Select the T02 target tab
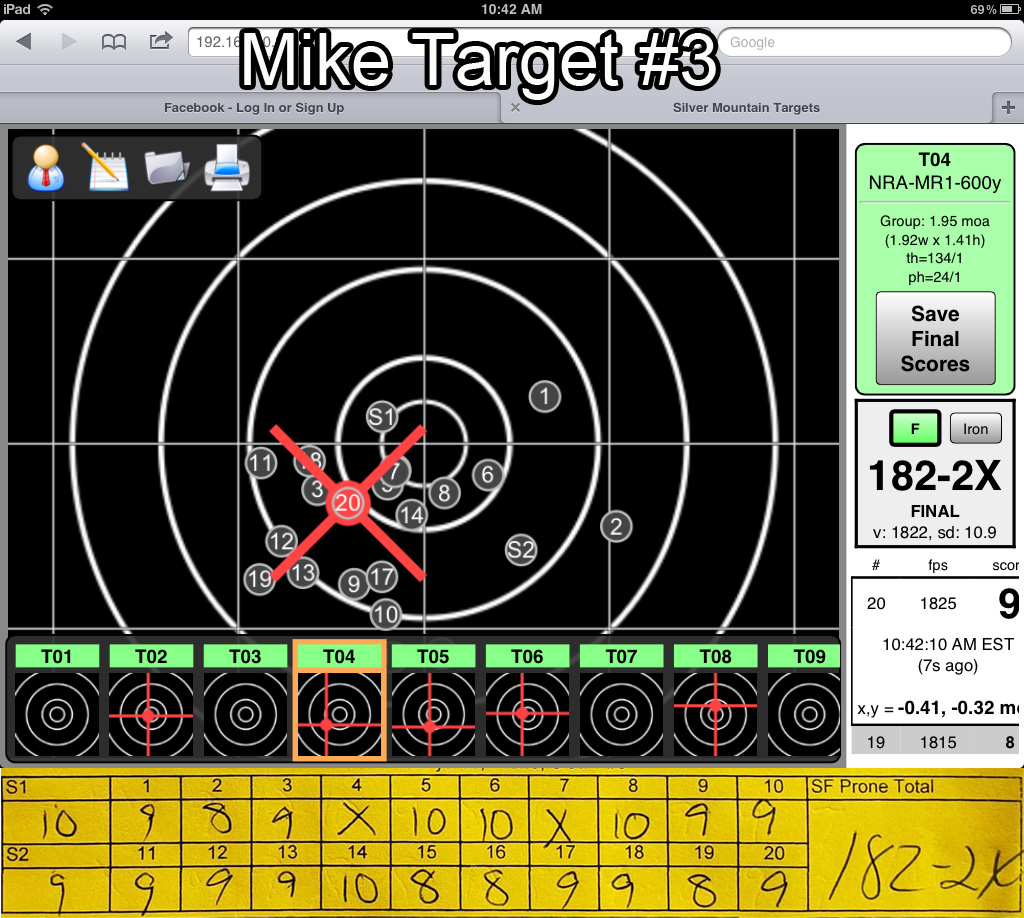This screenshot has width=1024, height=918. (x=151, y=656)
